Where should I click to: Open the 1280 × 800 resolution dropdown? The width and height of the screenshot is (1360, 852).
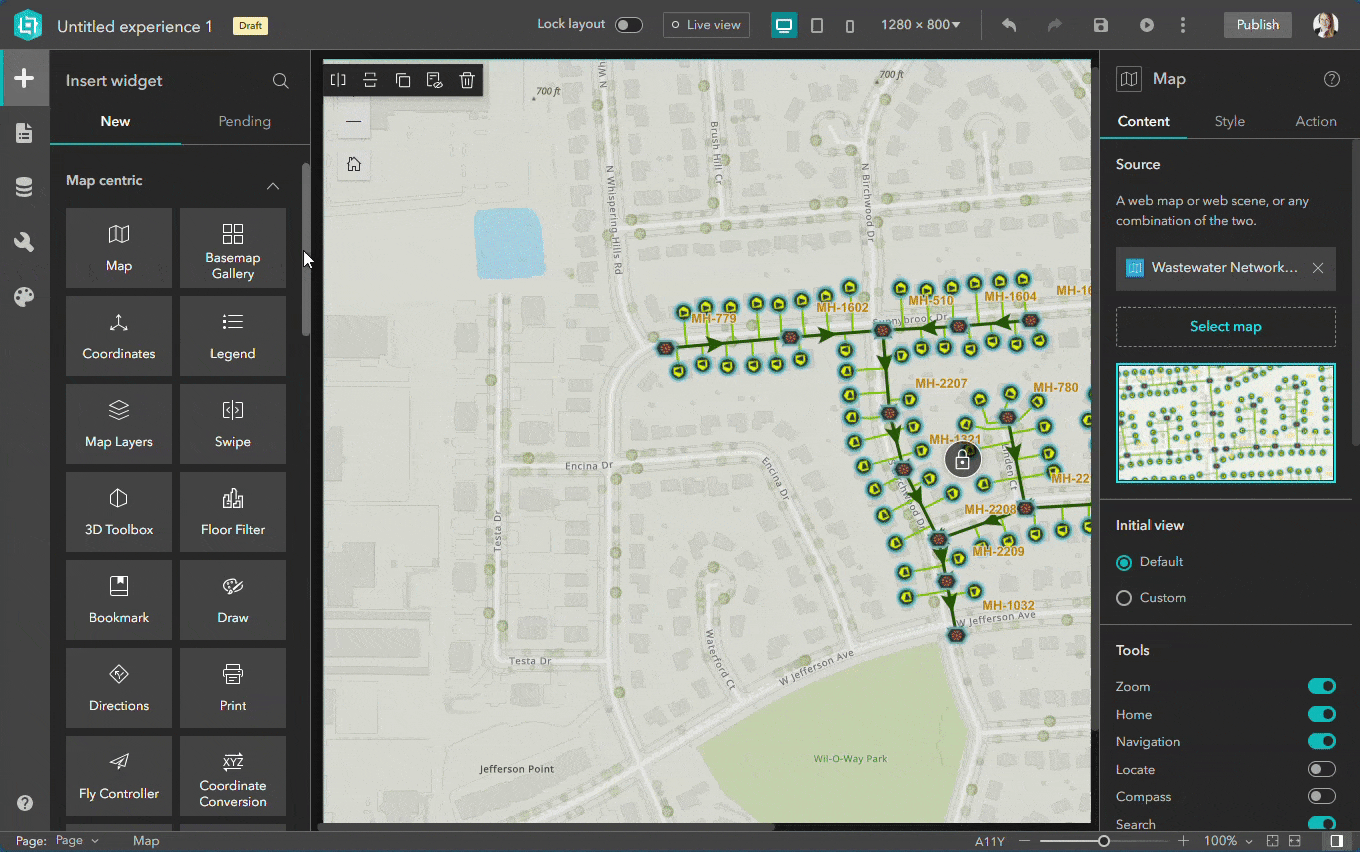920,25
